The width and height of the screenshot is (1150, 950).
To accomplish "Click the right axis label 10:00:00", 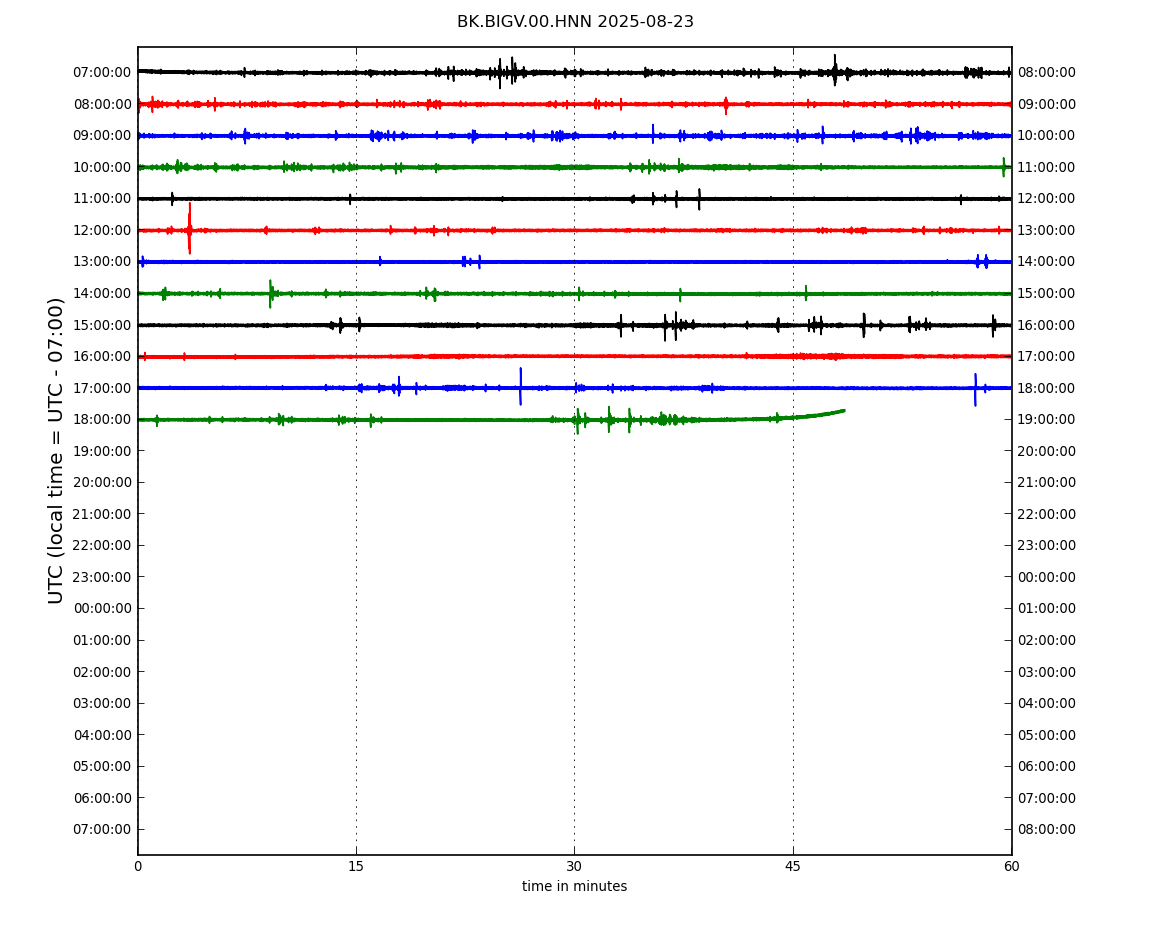I will tap(1047, 136).
